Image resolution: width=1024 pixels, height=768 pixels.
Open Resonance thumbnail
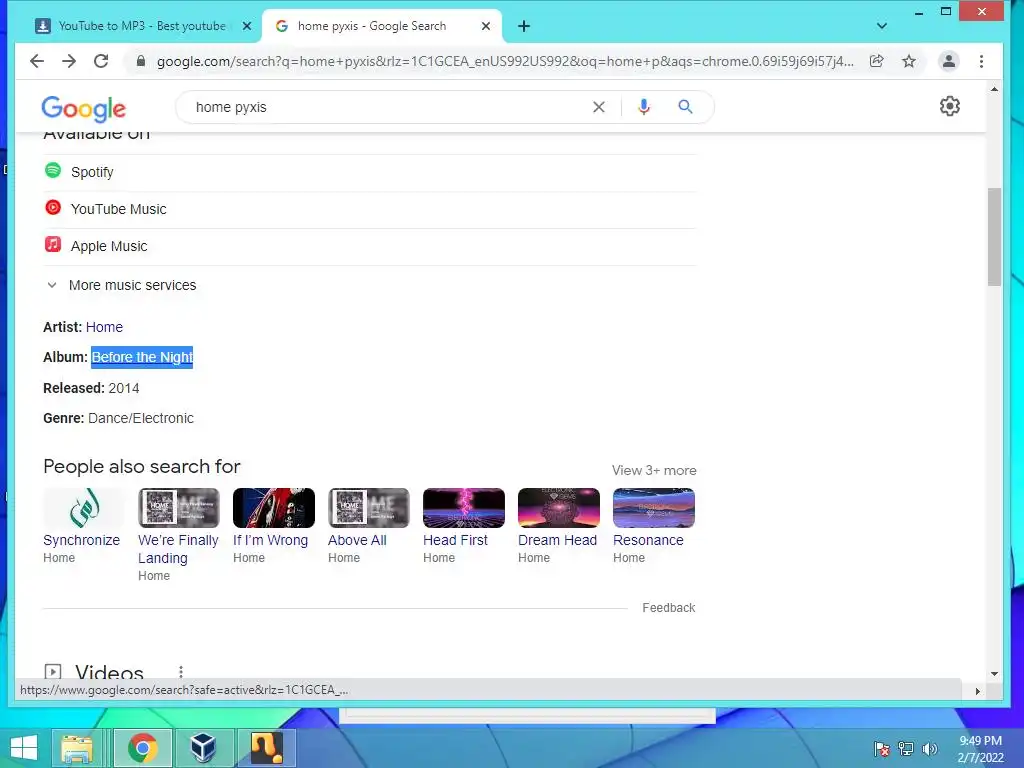(654, 507)
